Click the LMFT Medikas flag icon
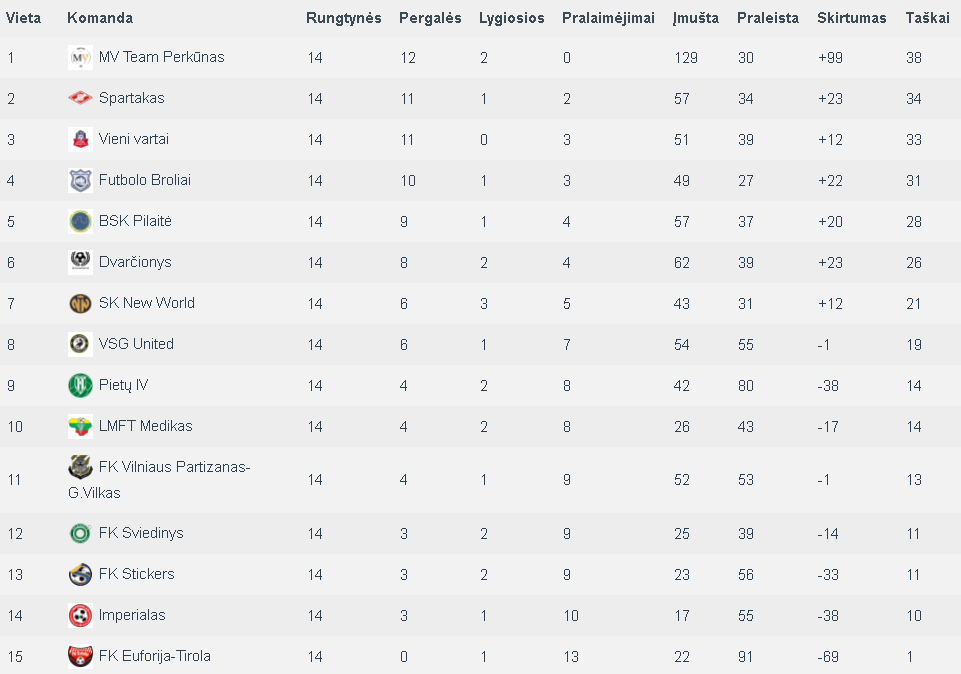This screenshot has height=674, width=961. tap(80, 426)
